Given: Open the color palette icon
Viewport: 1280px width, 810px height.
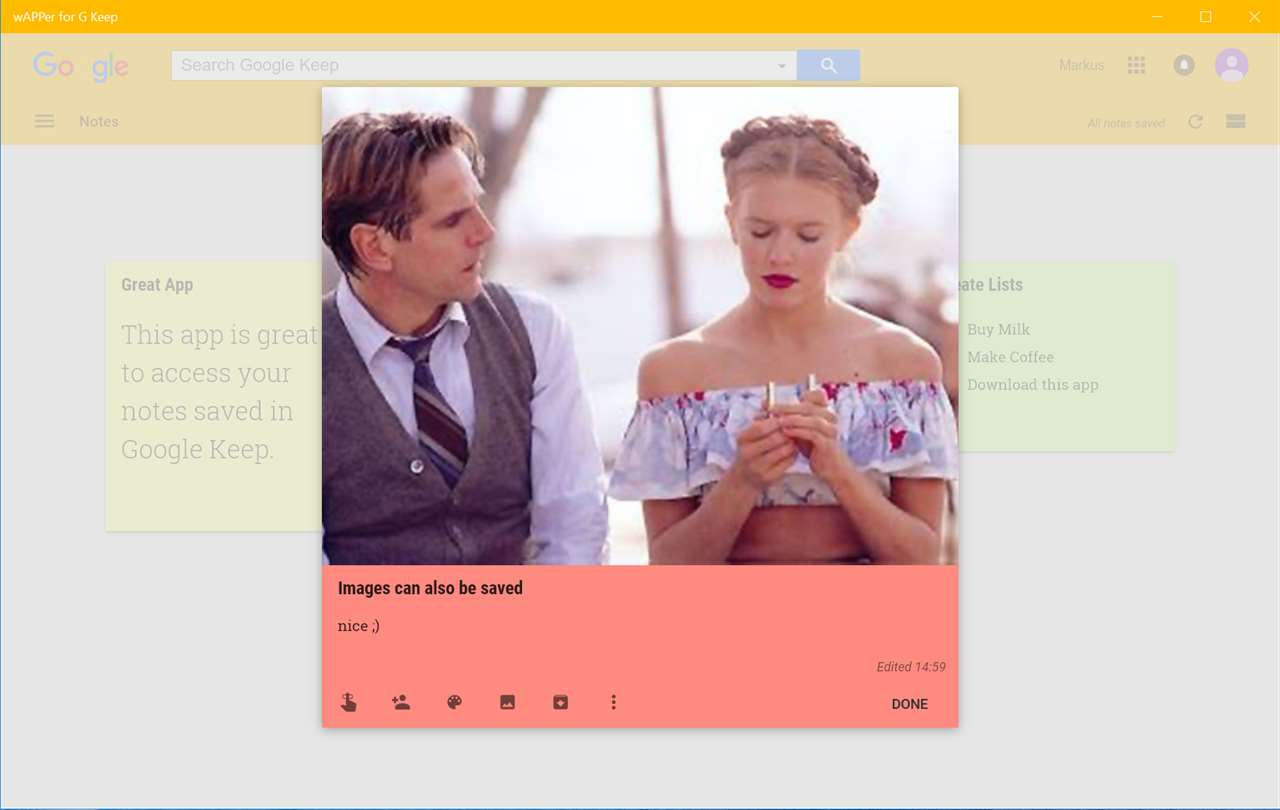Looking at the screenshot, I should (454, 703).
